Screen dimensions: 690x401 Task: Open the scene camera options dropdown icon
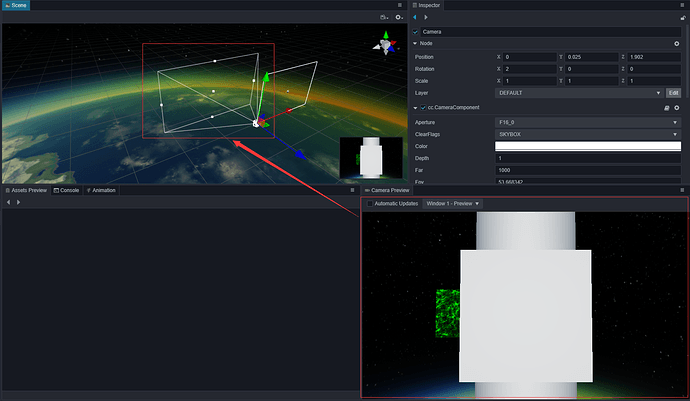point(384,17)
